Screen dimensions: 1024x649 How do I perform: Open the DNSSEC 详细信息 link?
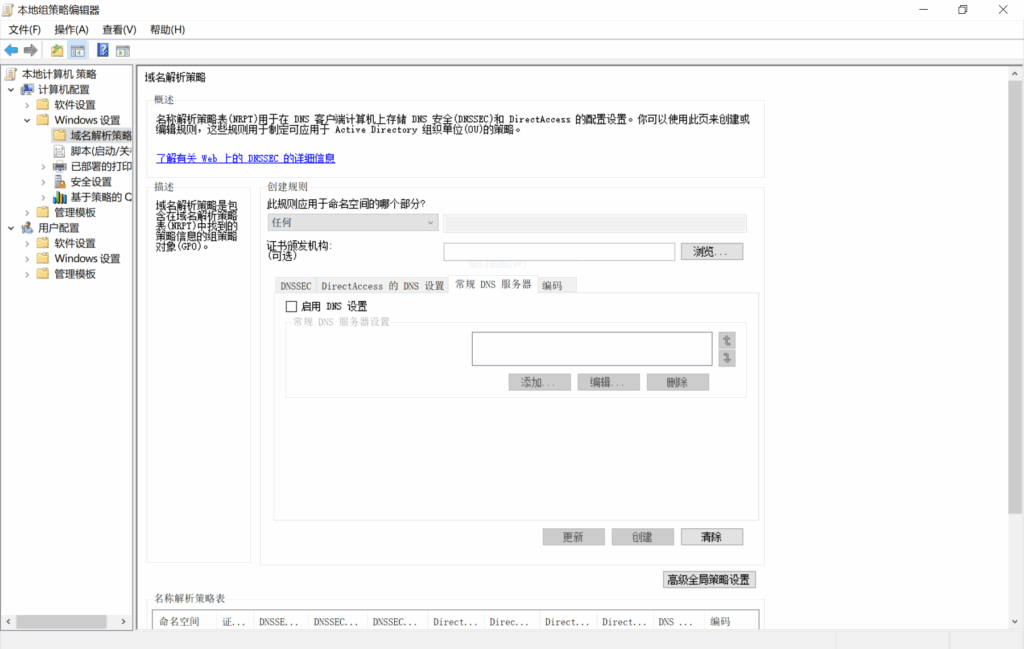(245, 157)
